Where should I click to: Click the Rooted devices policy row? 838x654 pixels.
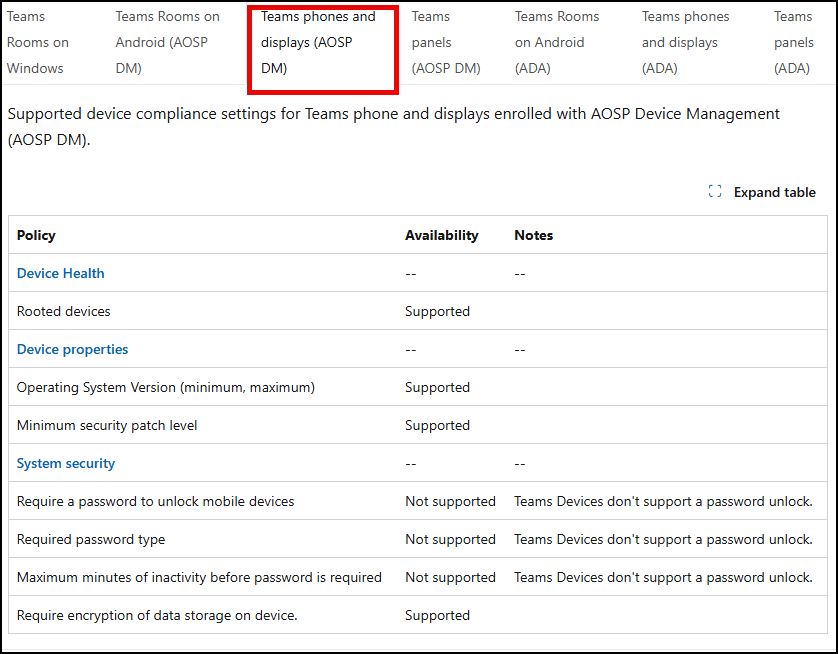point(418,311)
